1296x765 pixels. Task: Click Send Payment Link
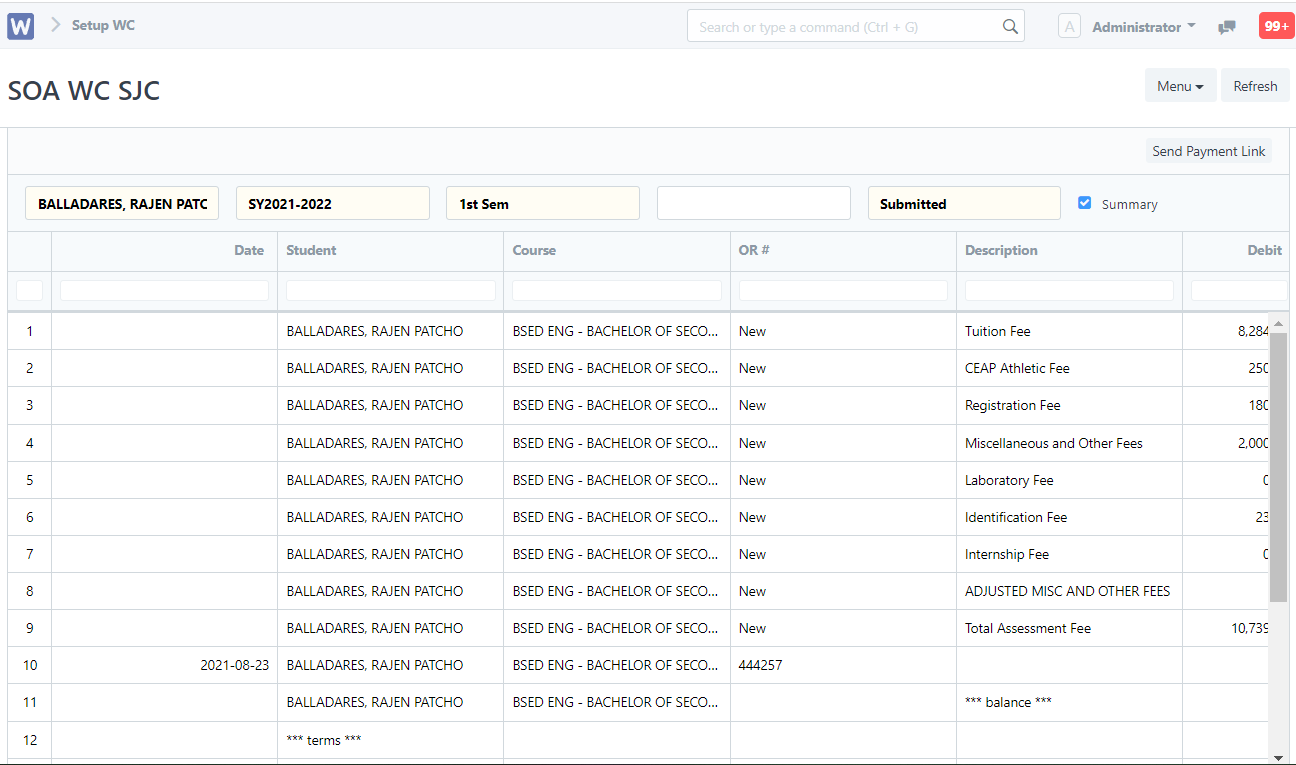coord(1208,150)
